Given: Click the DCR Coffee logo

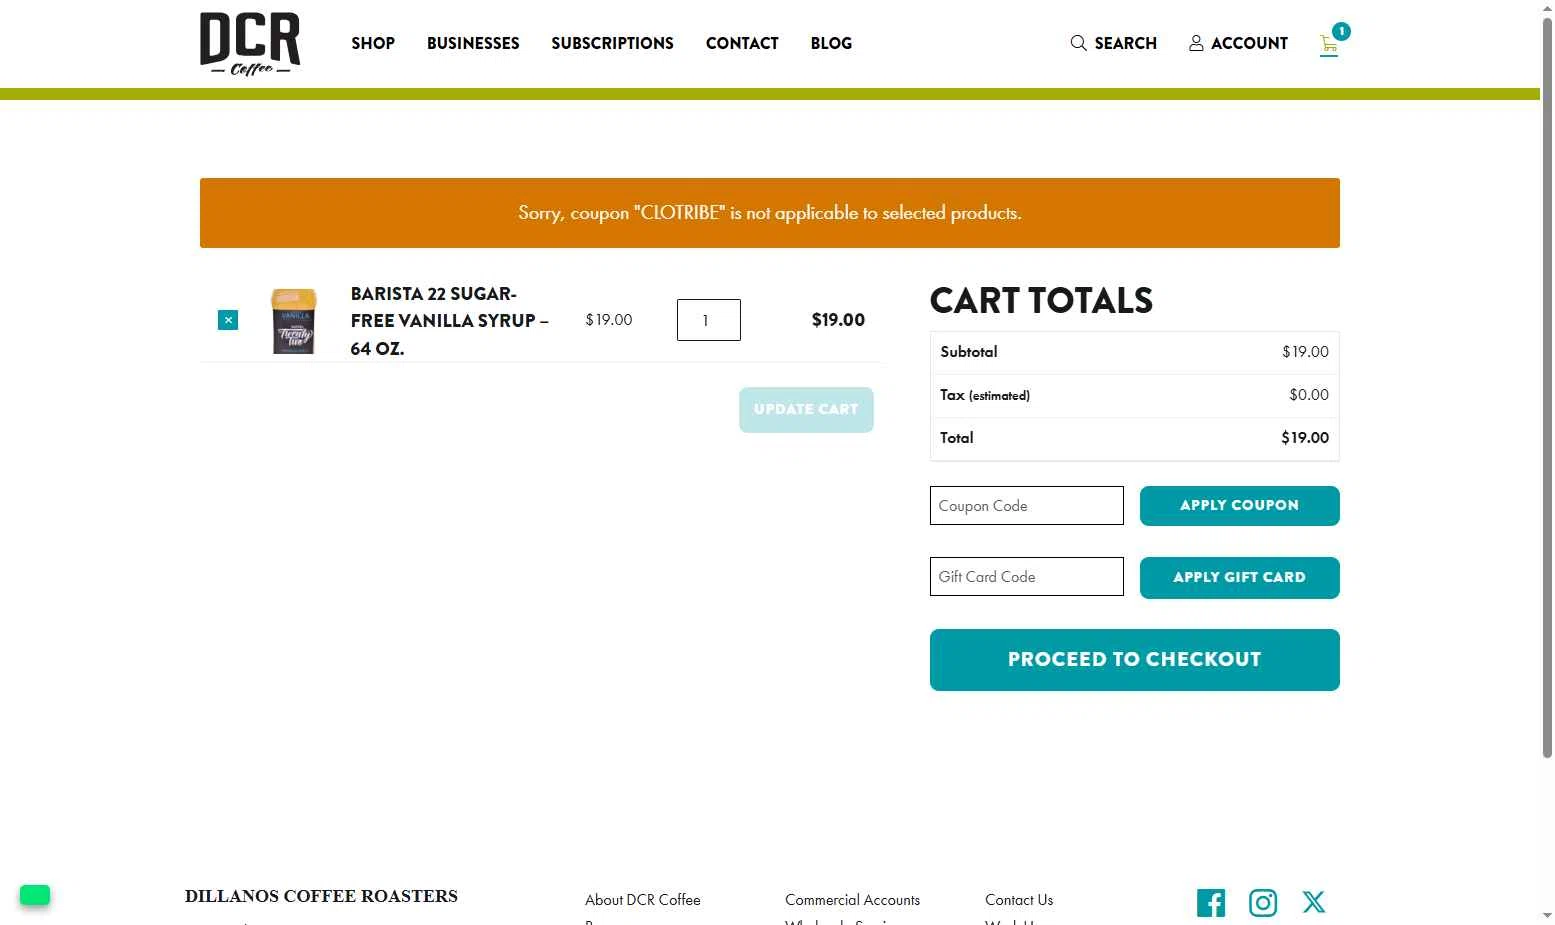Looking at the screenshot, I should click(250, 43).
